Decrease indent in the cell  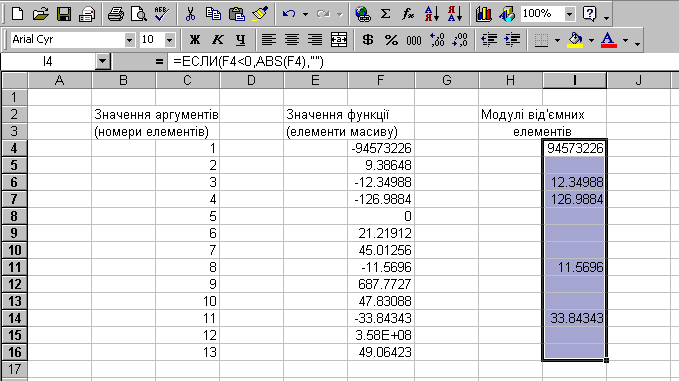(x=489, y=40)
